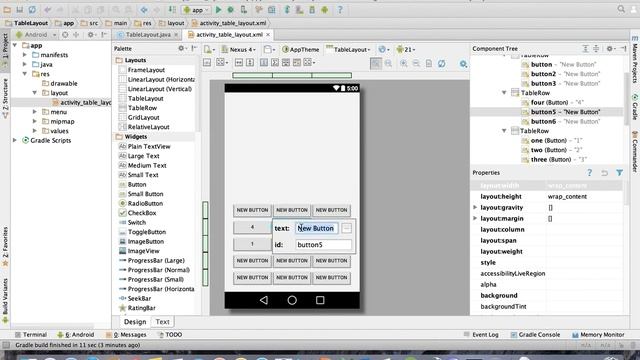Click the Properties restore default undo icon
This screenshot has height=360, width=640.
(604, 173)
